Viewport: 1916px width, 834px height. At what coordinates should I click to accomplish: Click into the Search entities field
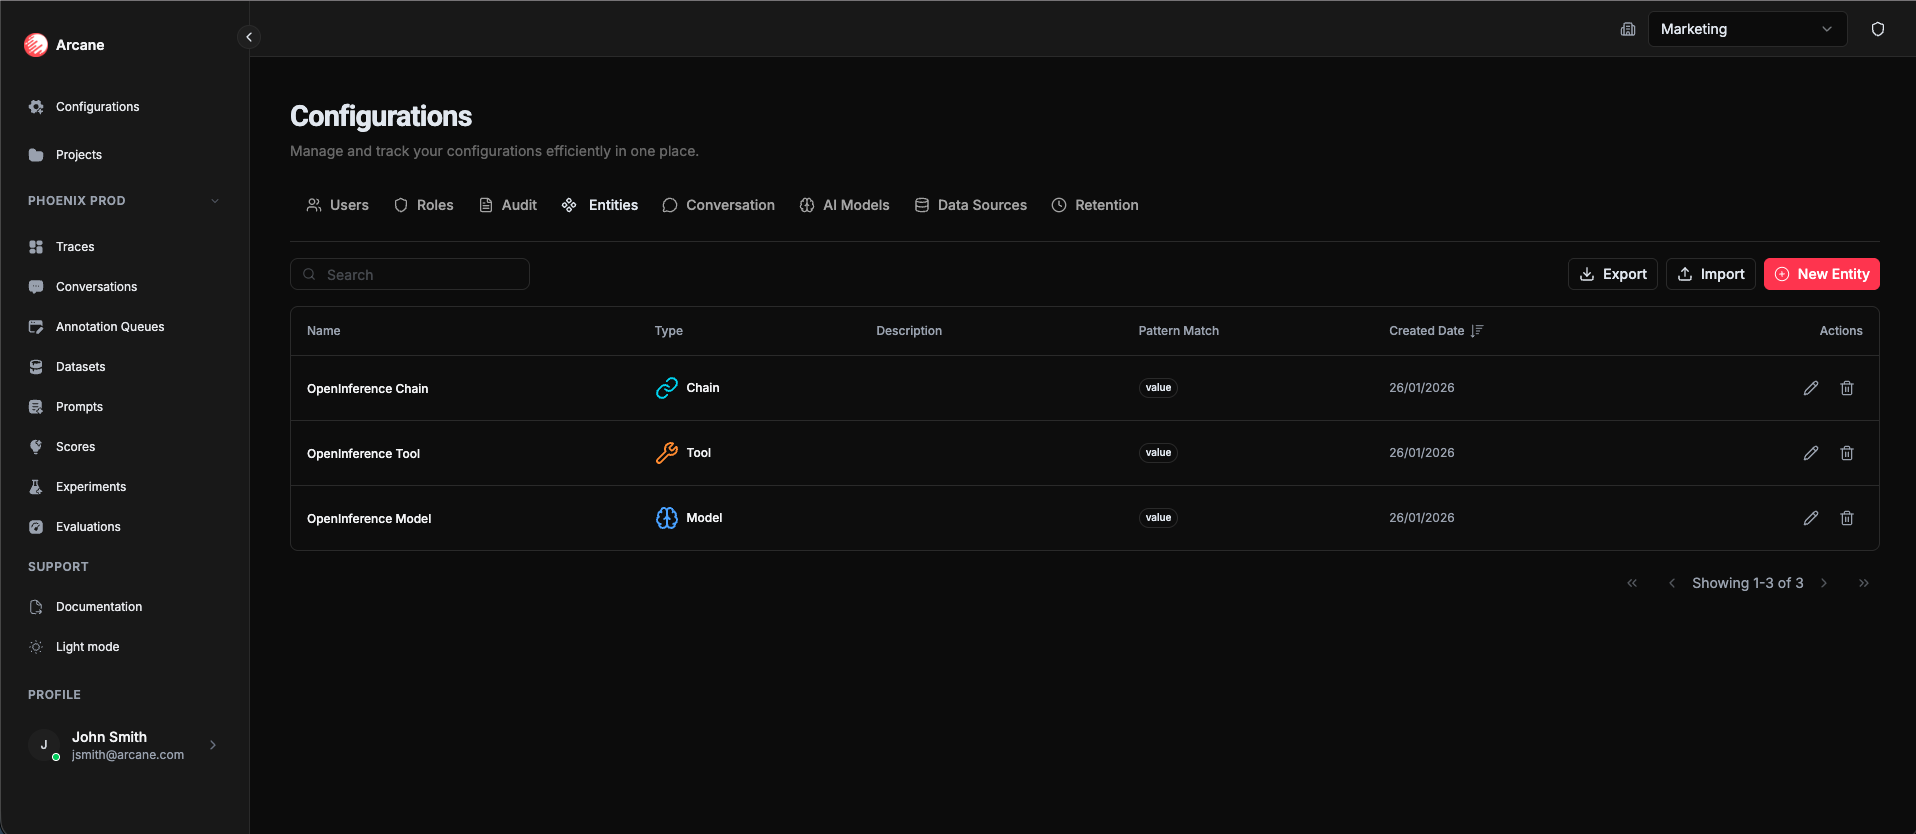[x=410, y=274]
